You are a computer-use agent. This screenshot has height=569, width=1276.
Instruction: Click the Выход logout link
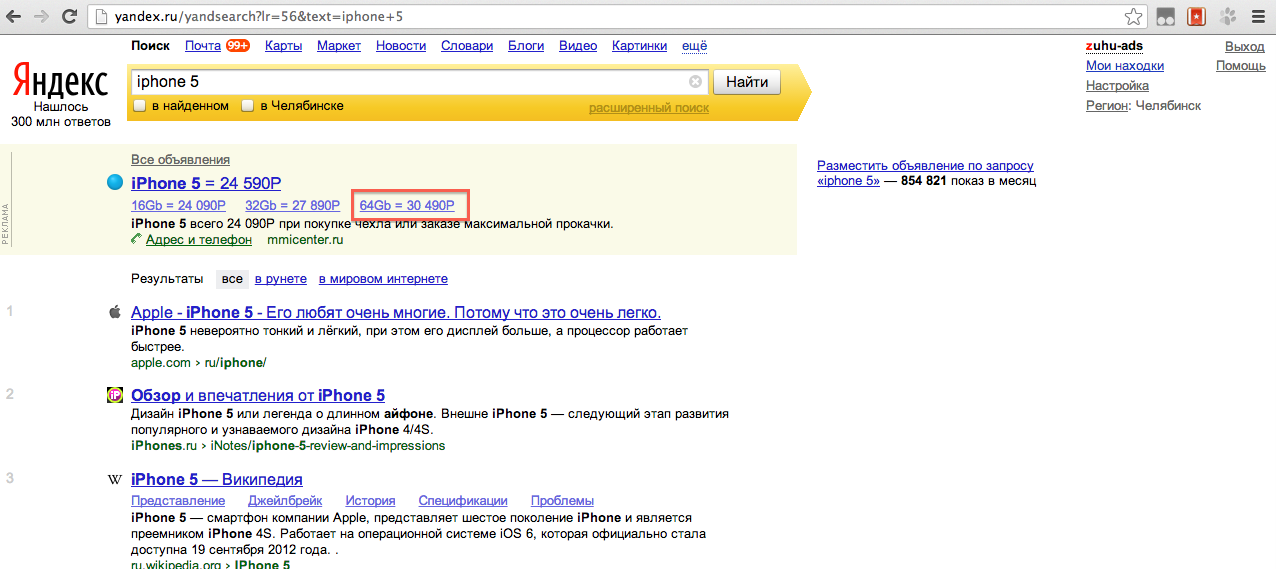pyautogui.click(x=1245, y=46)
